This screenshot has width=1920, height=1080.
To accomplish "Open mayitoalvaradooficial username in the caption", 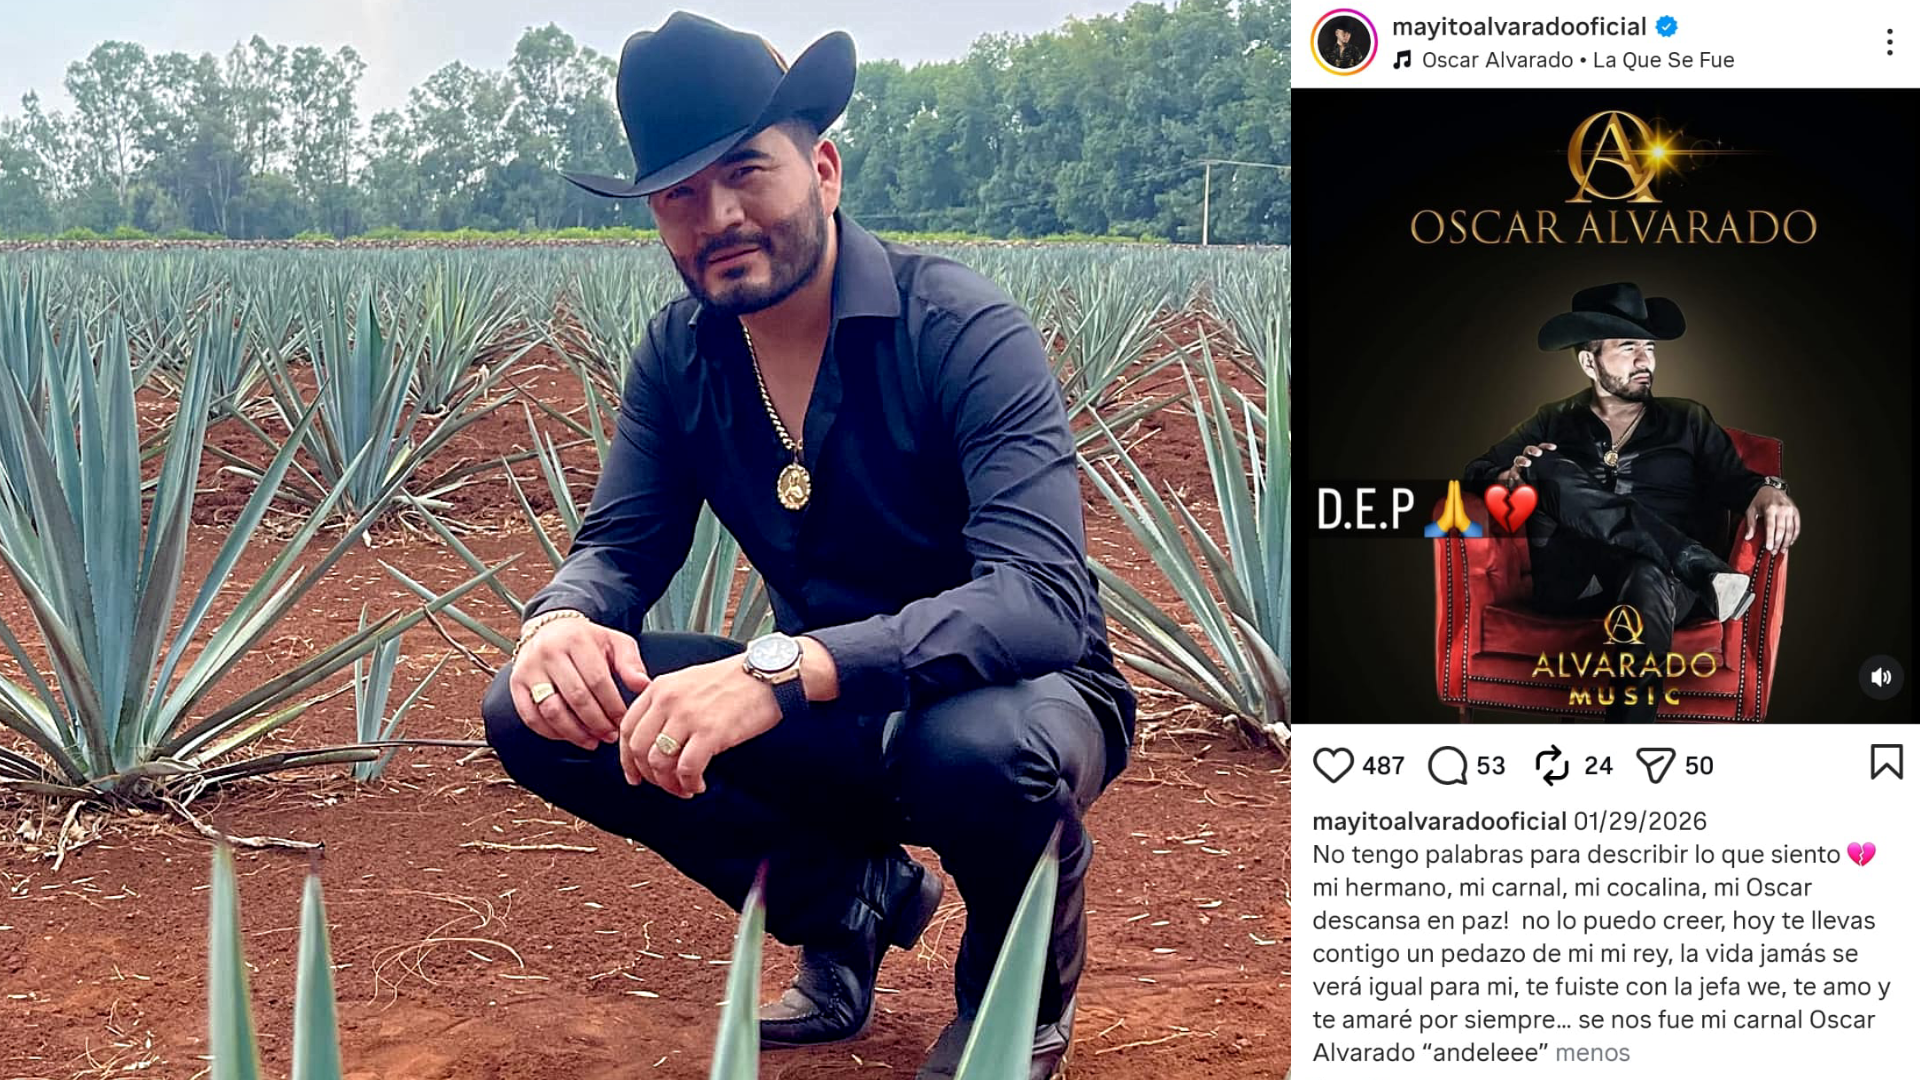I will [x=1439, y=821].
